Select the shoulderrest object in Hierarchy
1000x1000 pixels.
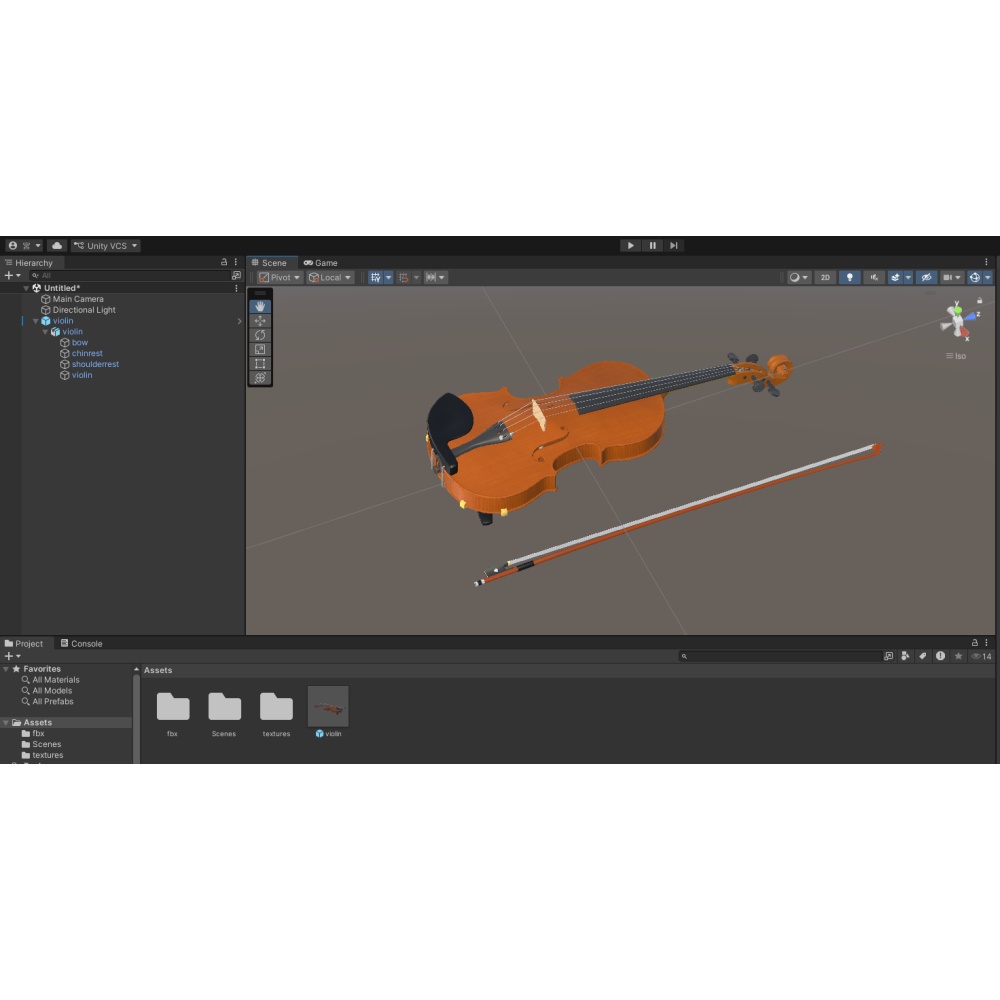pyautogui.click(x=96, y=364)
